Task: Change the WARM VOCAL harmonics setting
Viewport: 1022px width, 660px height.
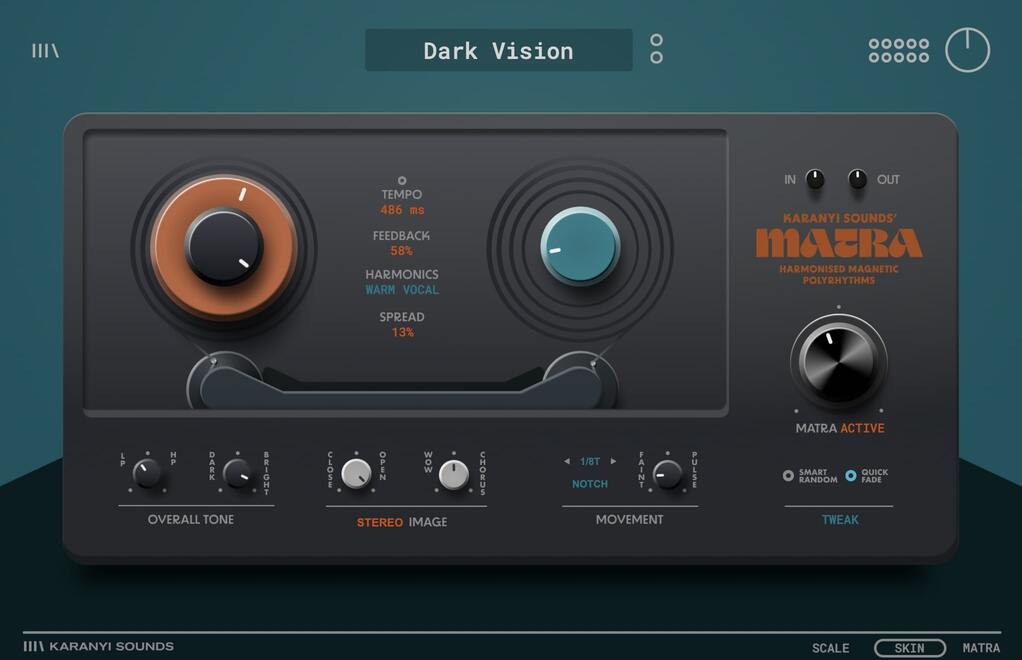Action: pyautogui.click(x=400, y=289)
